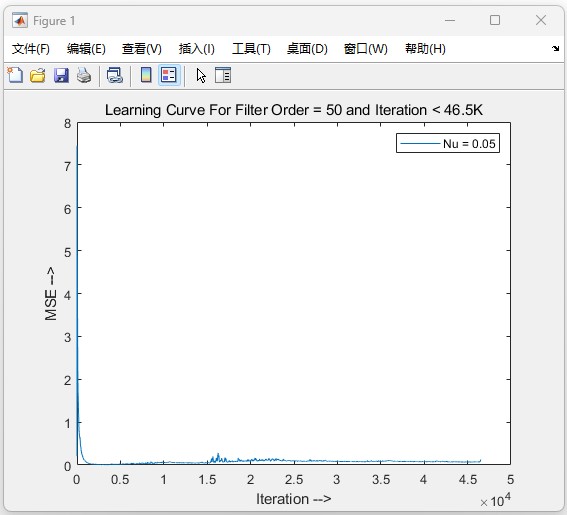Open the 编辑(E) menu

coord(86,48)
